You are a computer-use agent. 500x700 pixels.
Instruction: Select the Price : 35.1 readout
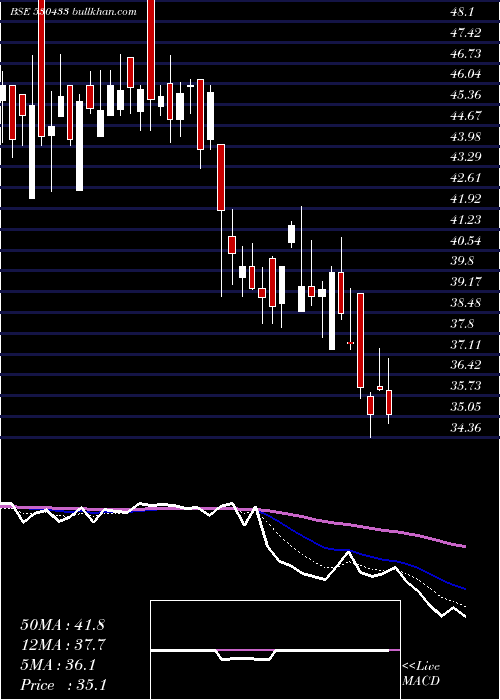[63, 685]
